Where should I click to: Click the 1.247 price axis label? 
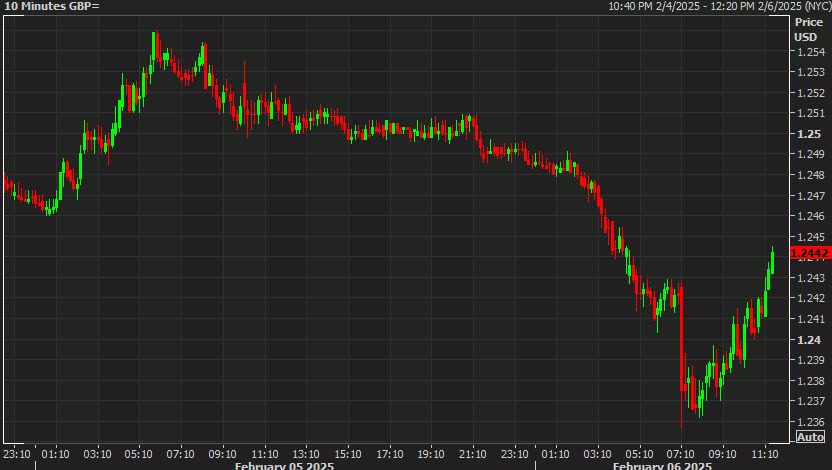click(811, 196)
